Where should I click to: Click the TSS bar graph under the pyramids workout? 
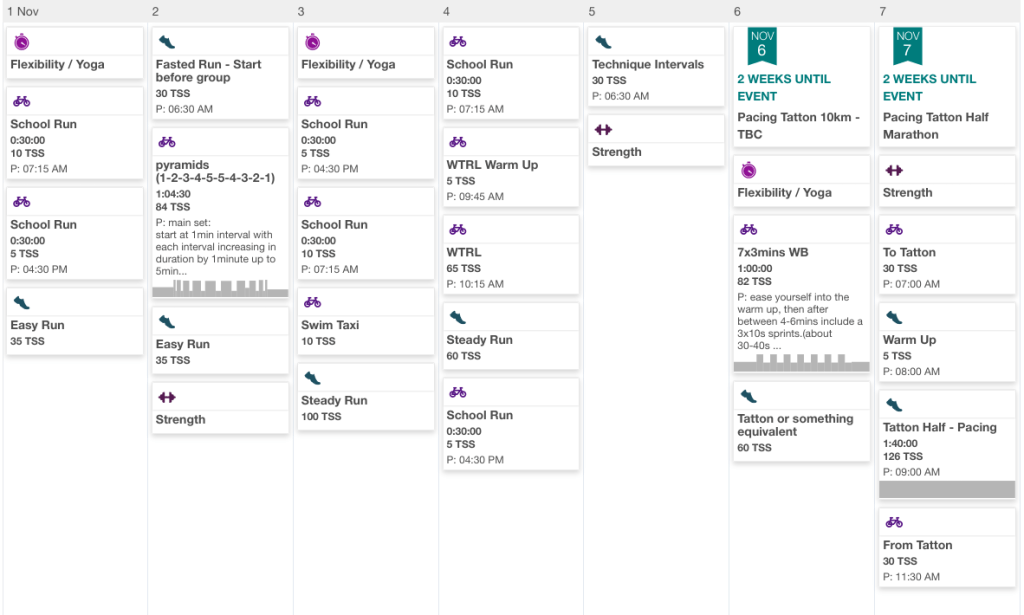(x=219, y=288)
